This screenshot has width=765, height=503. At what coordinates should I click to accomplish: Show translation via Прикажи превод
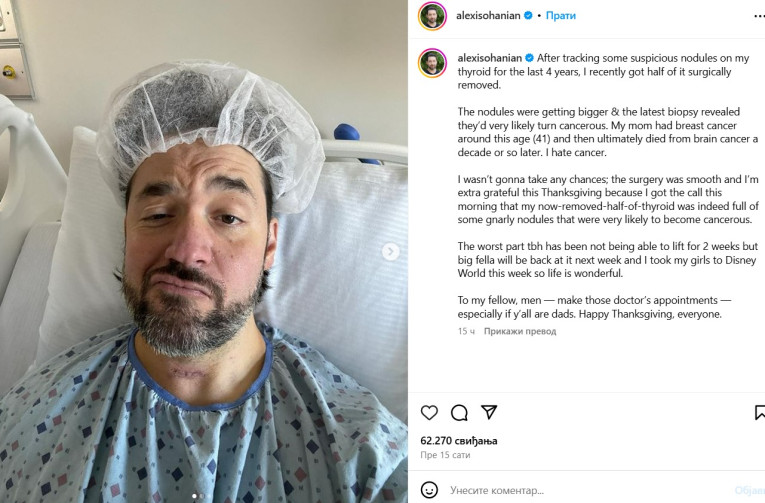pyautogui.click(x=520, y=331)
